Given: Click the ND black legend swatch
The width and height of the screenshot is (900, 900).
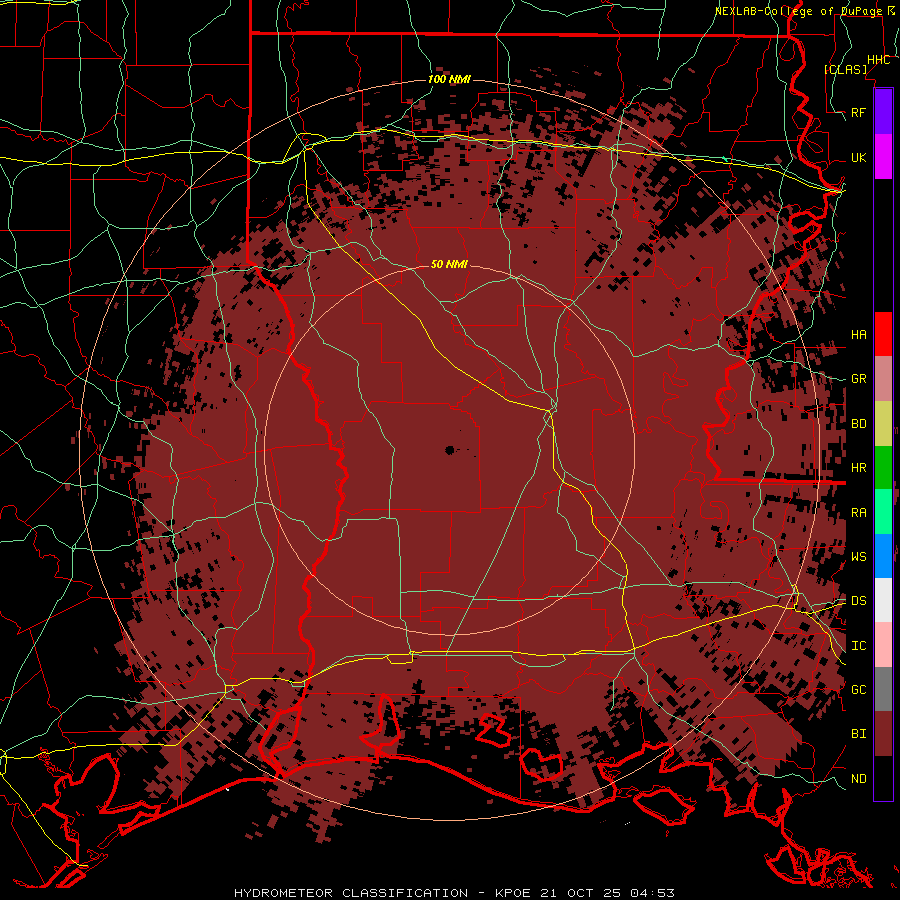Looking at the screenshot, I should coord(883,778).
